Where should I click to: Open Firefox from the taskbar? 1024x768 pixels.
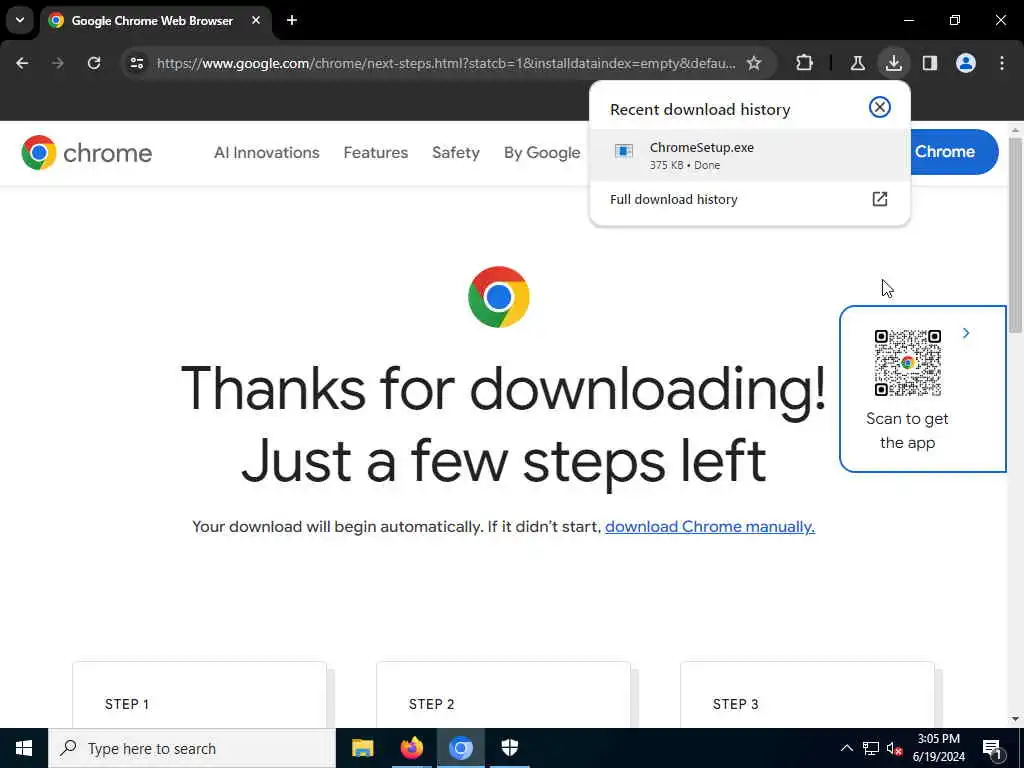coord(411,748)
